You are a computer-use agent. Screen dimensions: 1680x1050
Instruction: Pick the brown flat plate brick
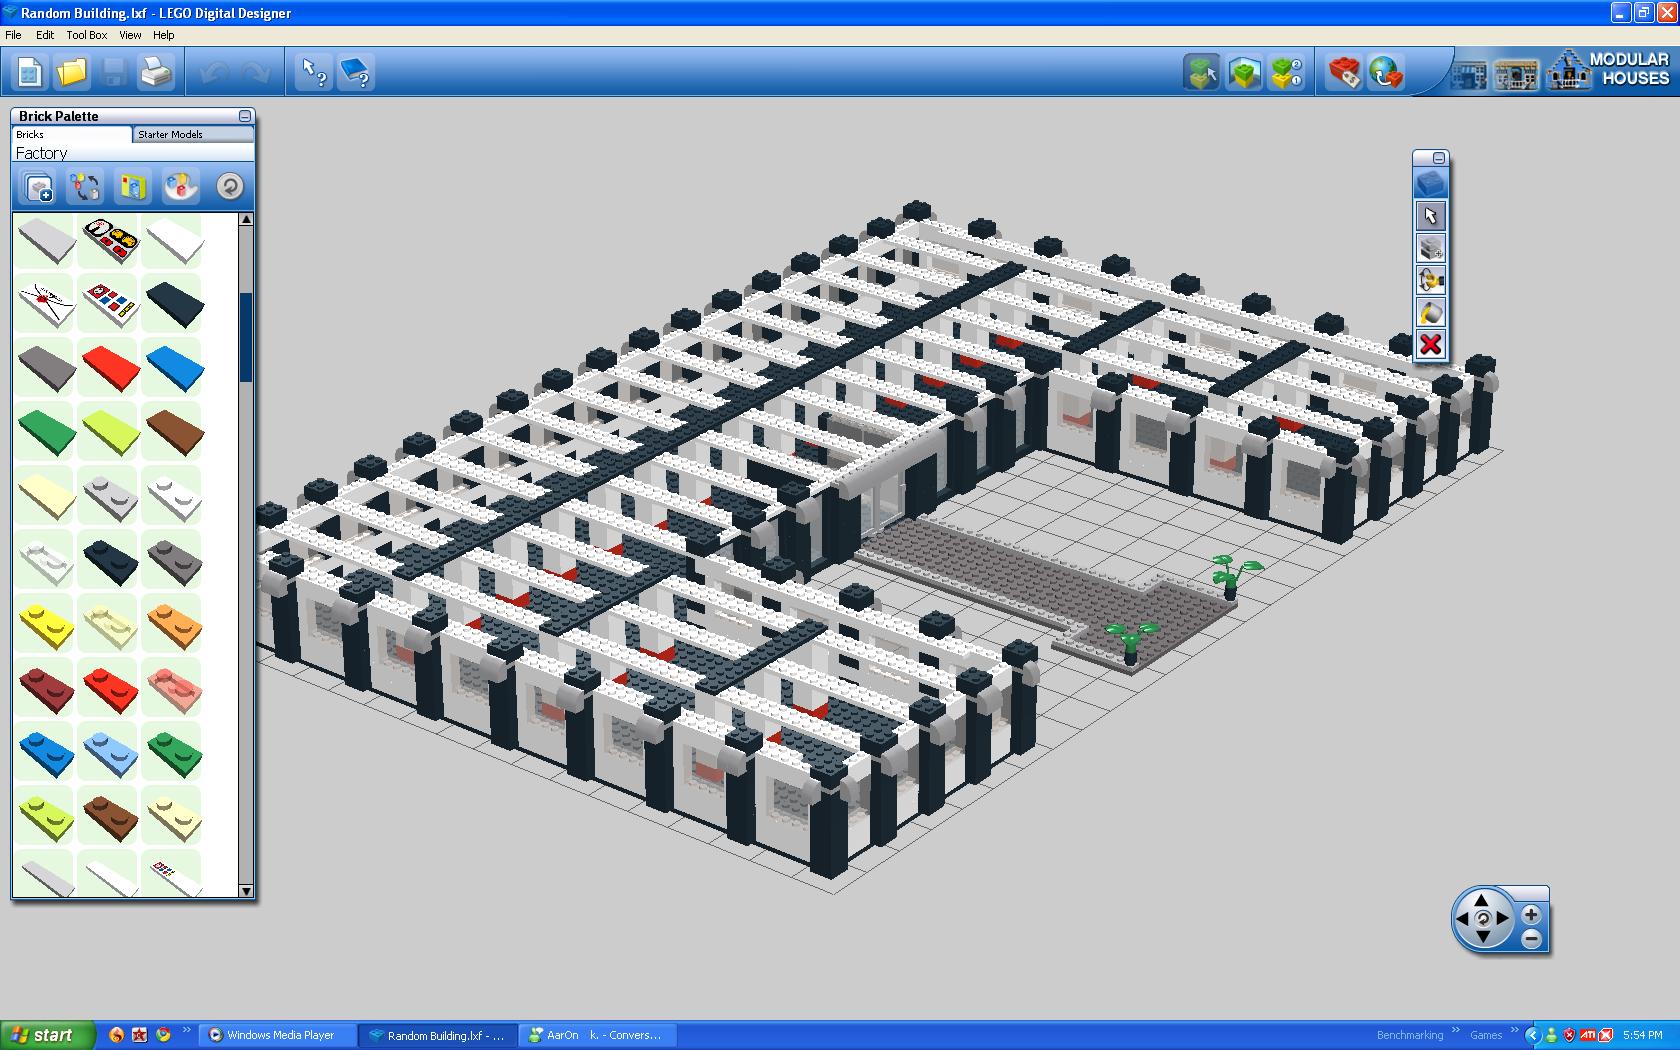click(174, 431)
